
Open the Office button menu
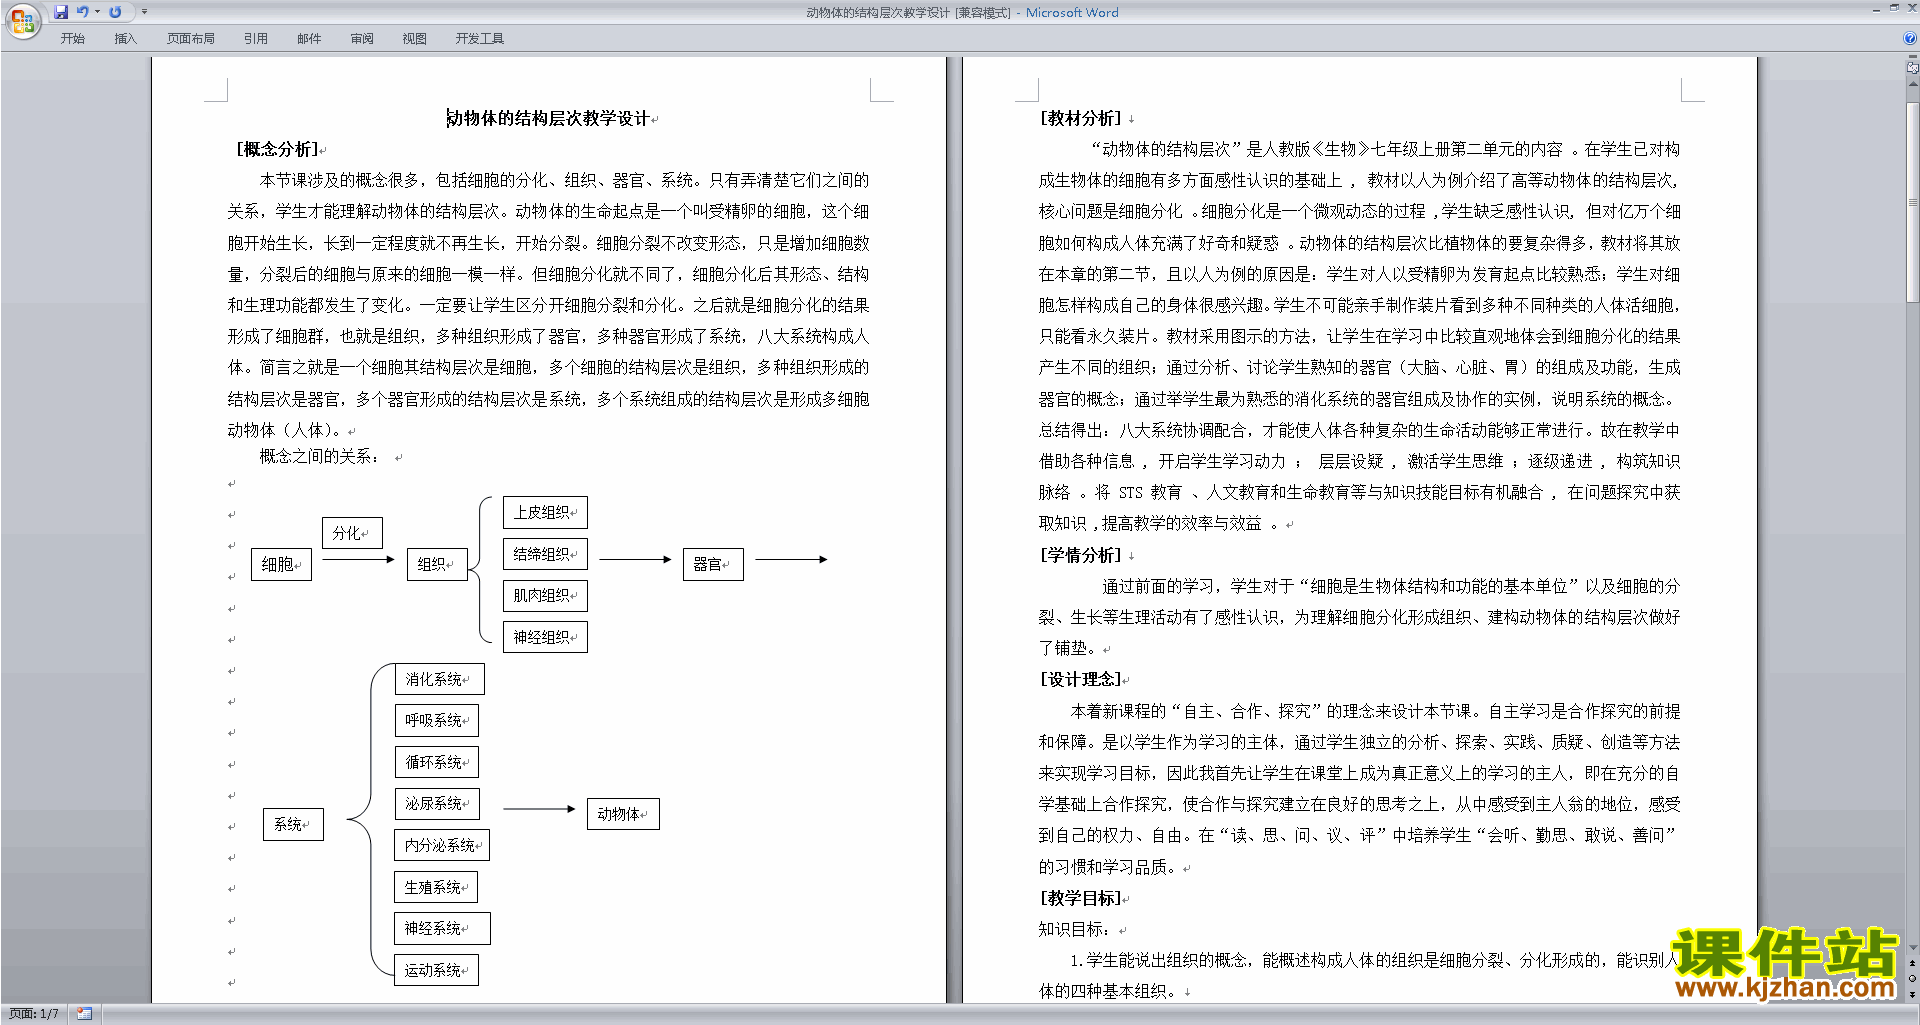tap(22, 20)
